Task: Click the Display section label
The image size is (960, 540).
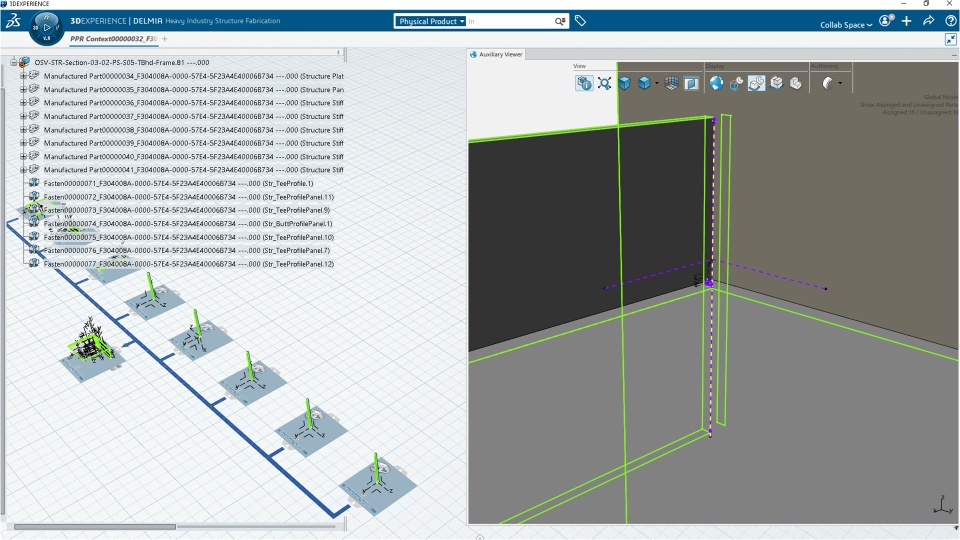Action: (x=714, y=66)
